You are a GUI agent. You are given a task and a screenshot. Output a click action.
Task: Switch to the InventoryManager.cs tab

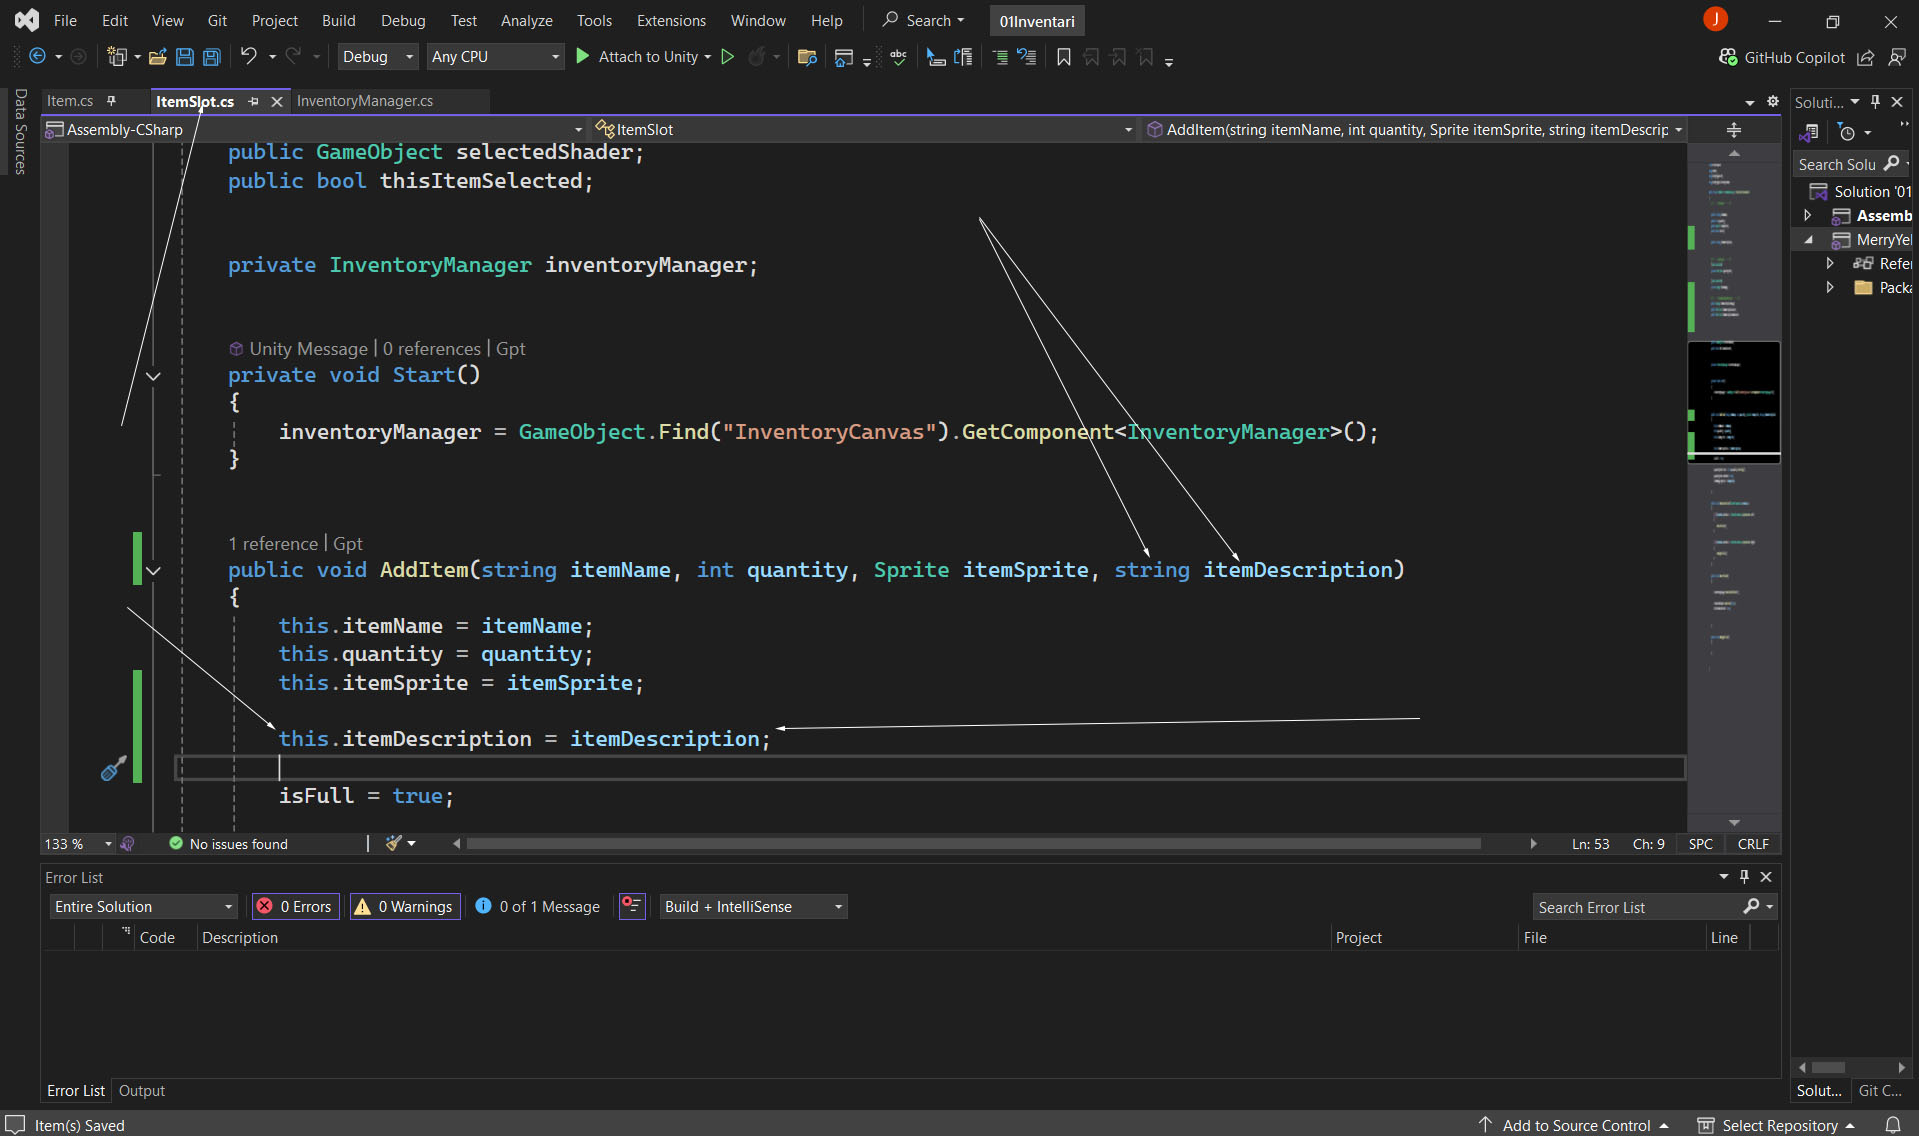(x=364, y=101)
